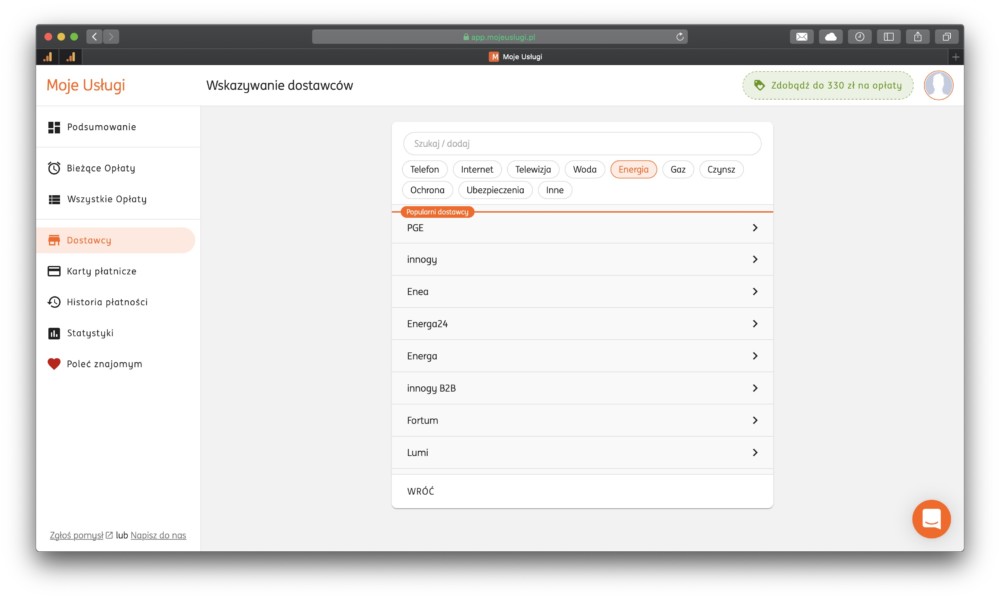Expand the innogy provider chevron
The height and width of the screenshot is (599, 1000).
[755, 260]
